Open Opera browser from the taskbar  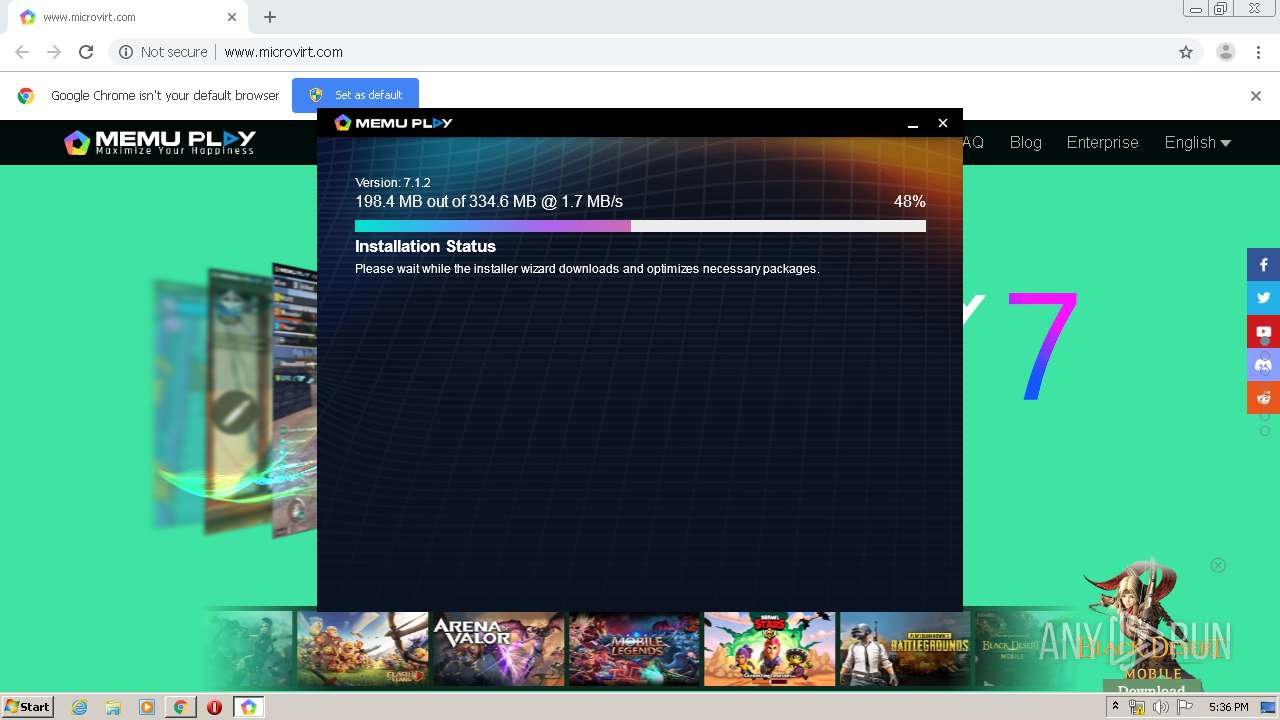(214, 707)
